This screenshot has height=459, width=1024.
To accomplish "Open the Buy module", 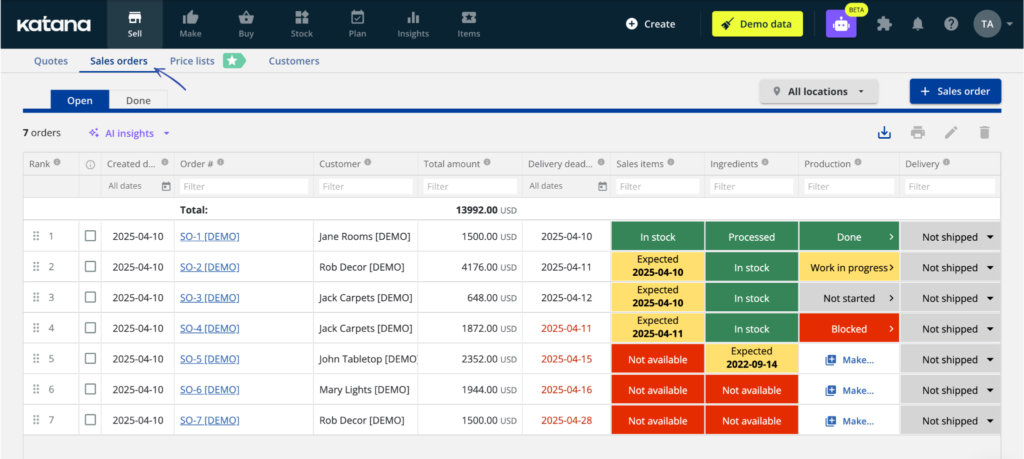I will pyautogui.click(x=246, y=24).
